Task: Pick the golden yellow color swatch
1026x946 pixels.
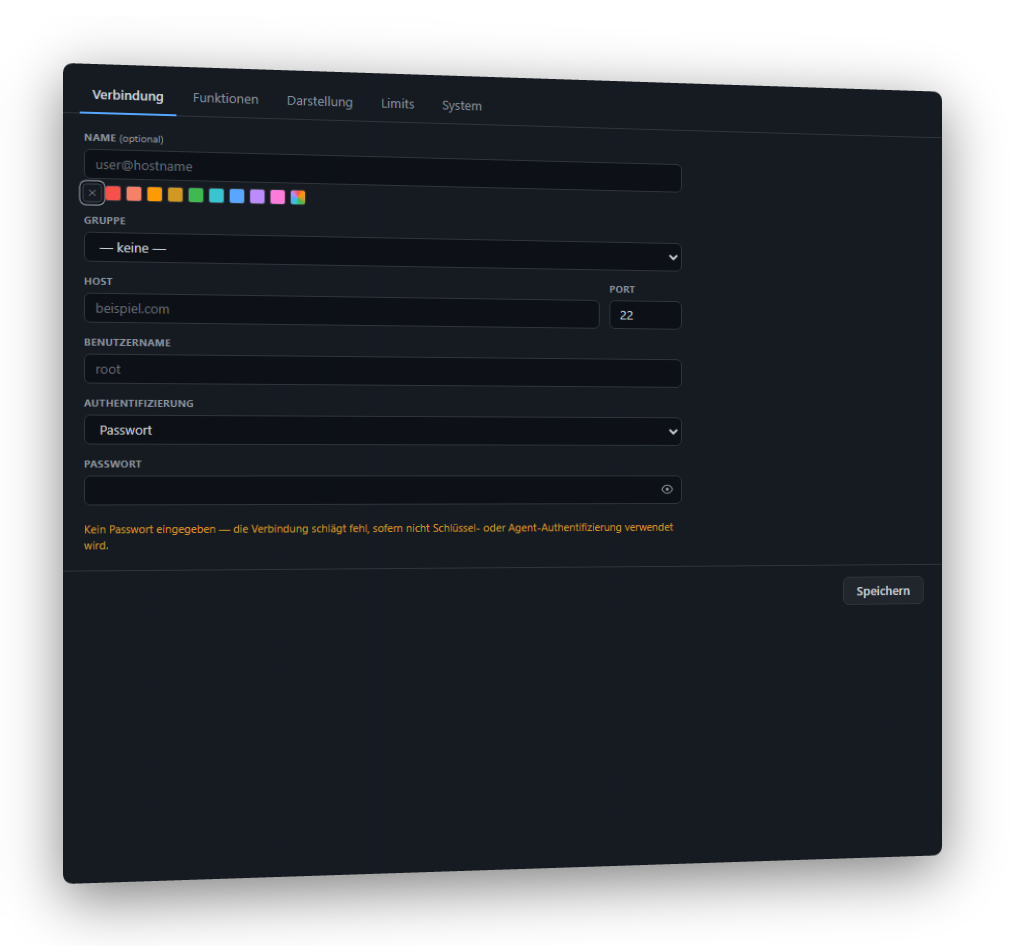Action: tap(175, 194)
